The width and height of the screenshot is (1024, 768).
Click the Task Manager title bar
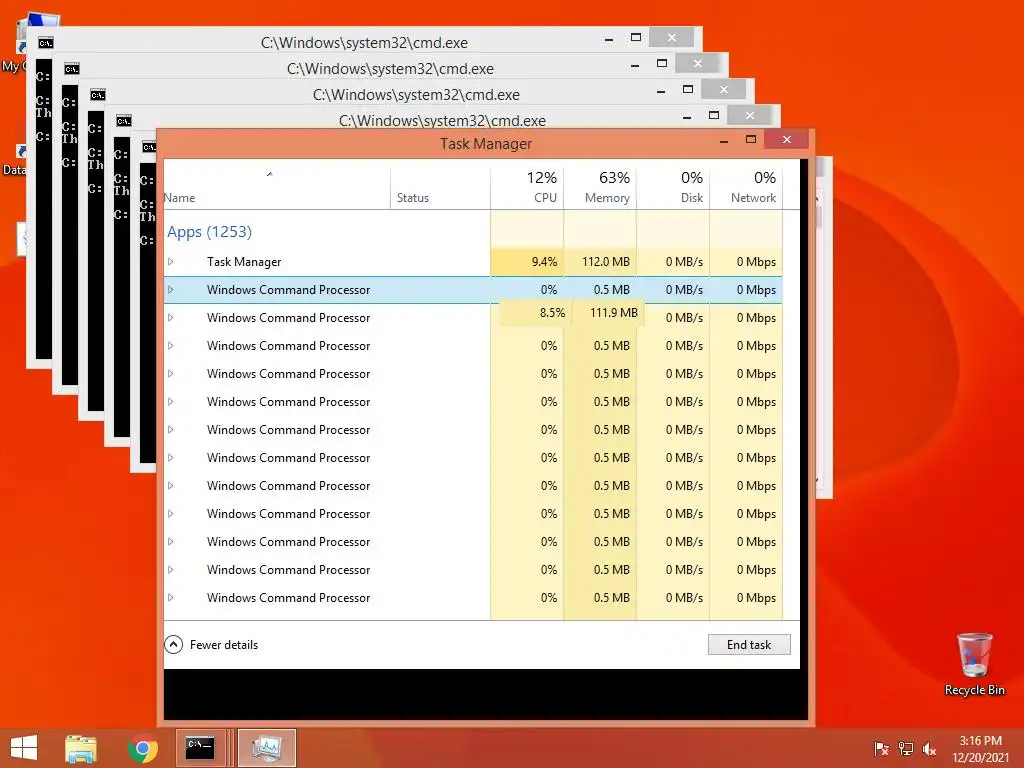(x=485, y=144)
